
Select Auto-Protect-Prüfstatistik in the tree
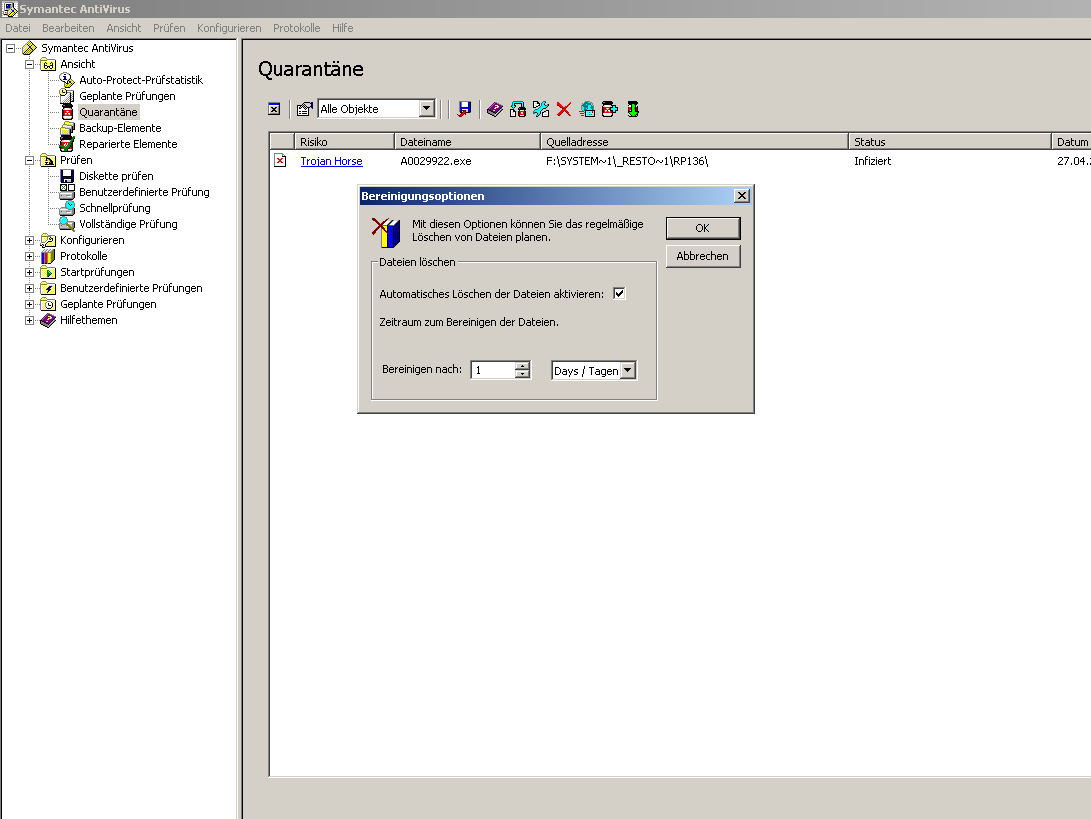(x=141, y=80)
